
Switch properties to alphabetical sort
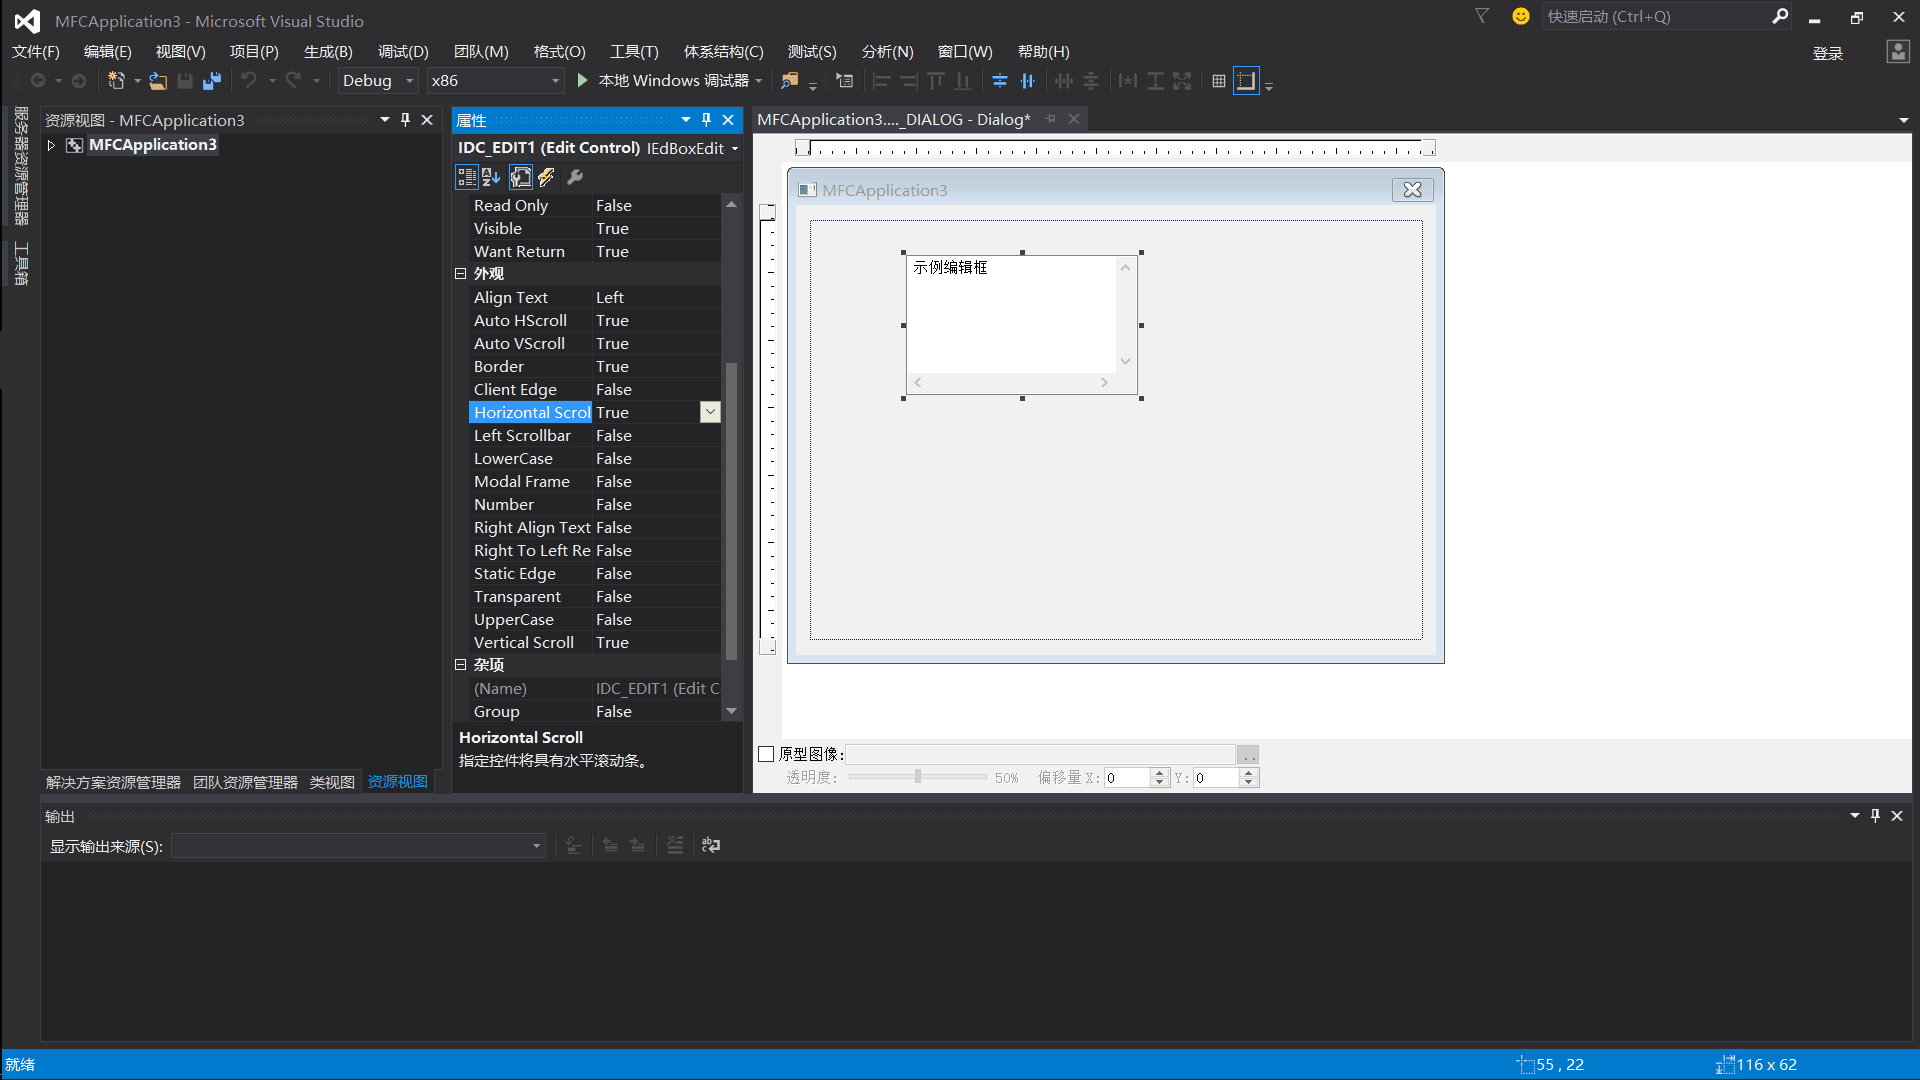491,177
